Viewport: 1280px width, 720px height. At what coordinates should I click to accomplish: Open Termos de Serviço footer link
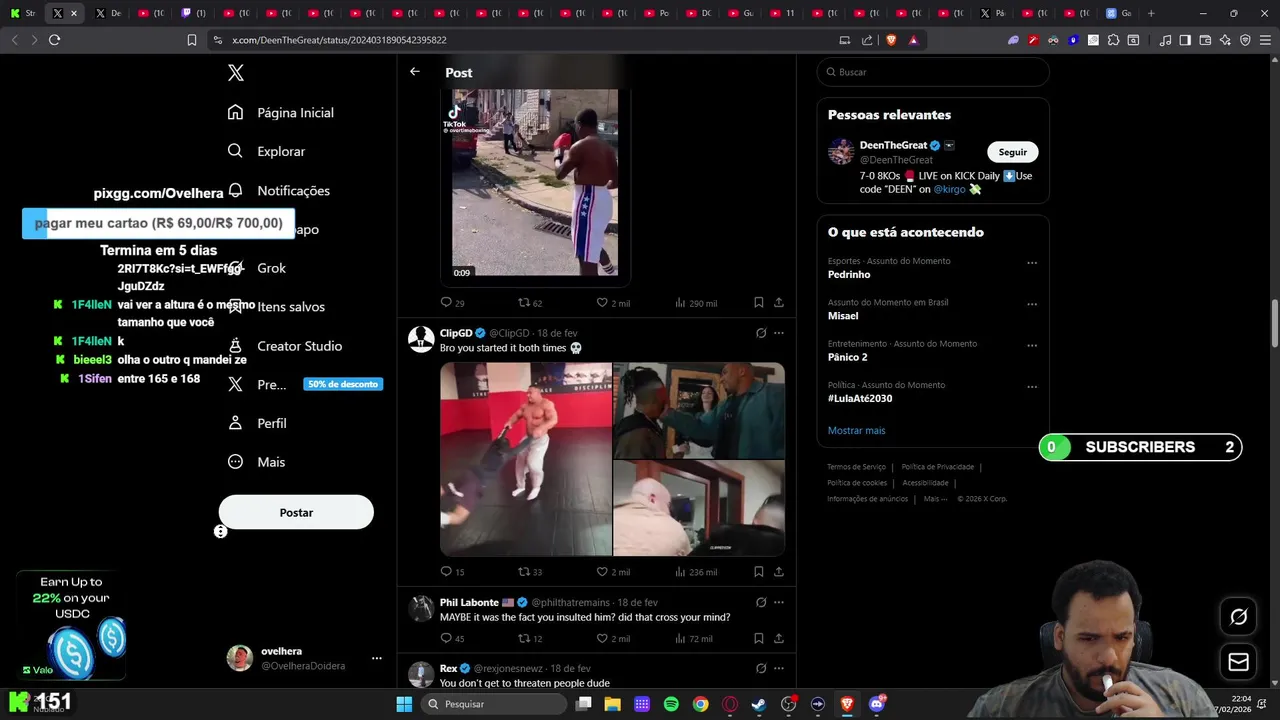click(x=856, y=467)
